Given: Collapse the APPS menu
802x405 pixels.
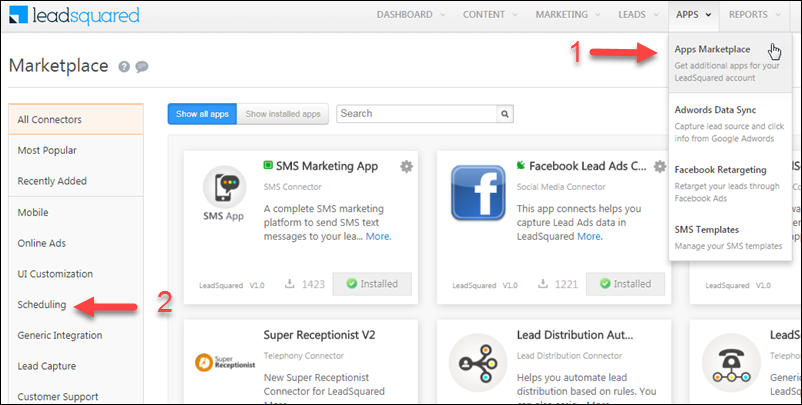Looking at the screenshot, I should coord(694,15).
